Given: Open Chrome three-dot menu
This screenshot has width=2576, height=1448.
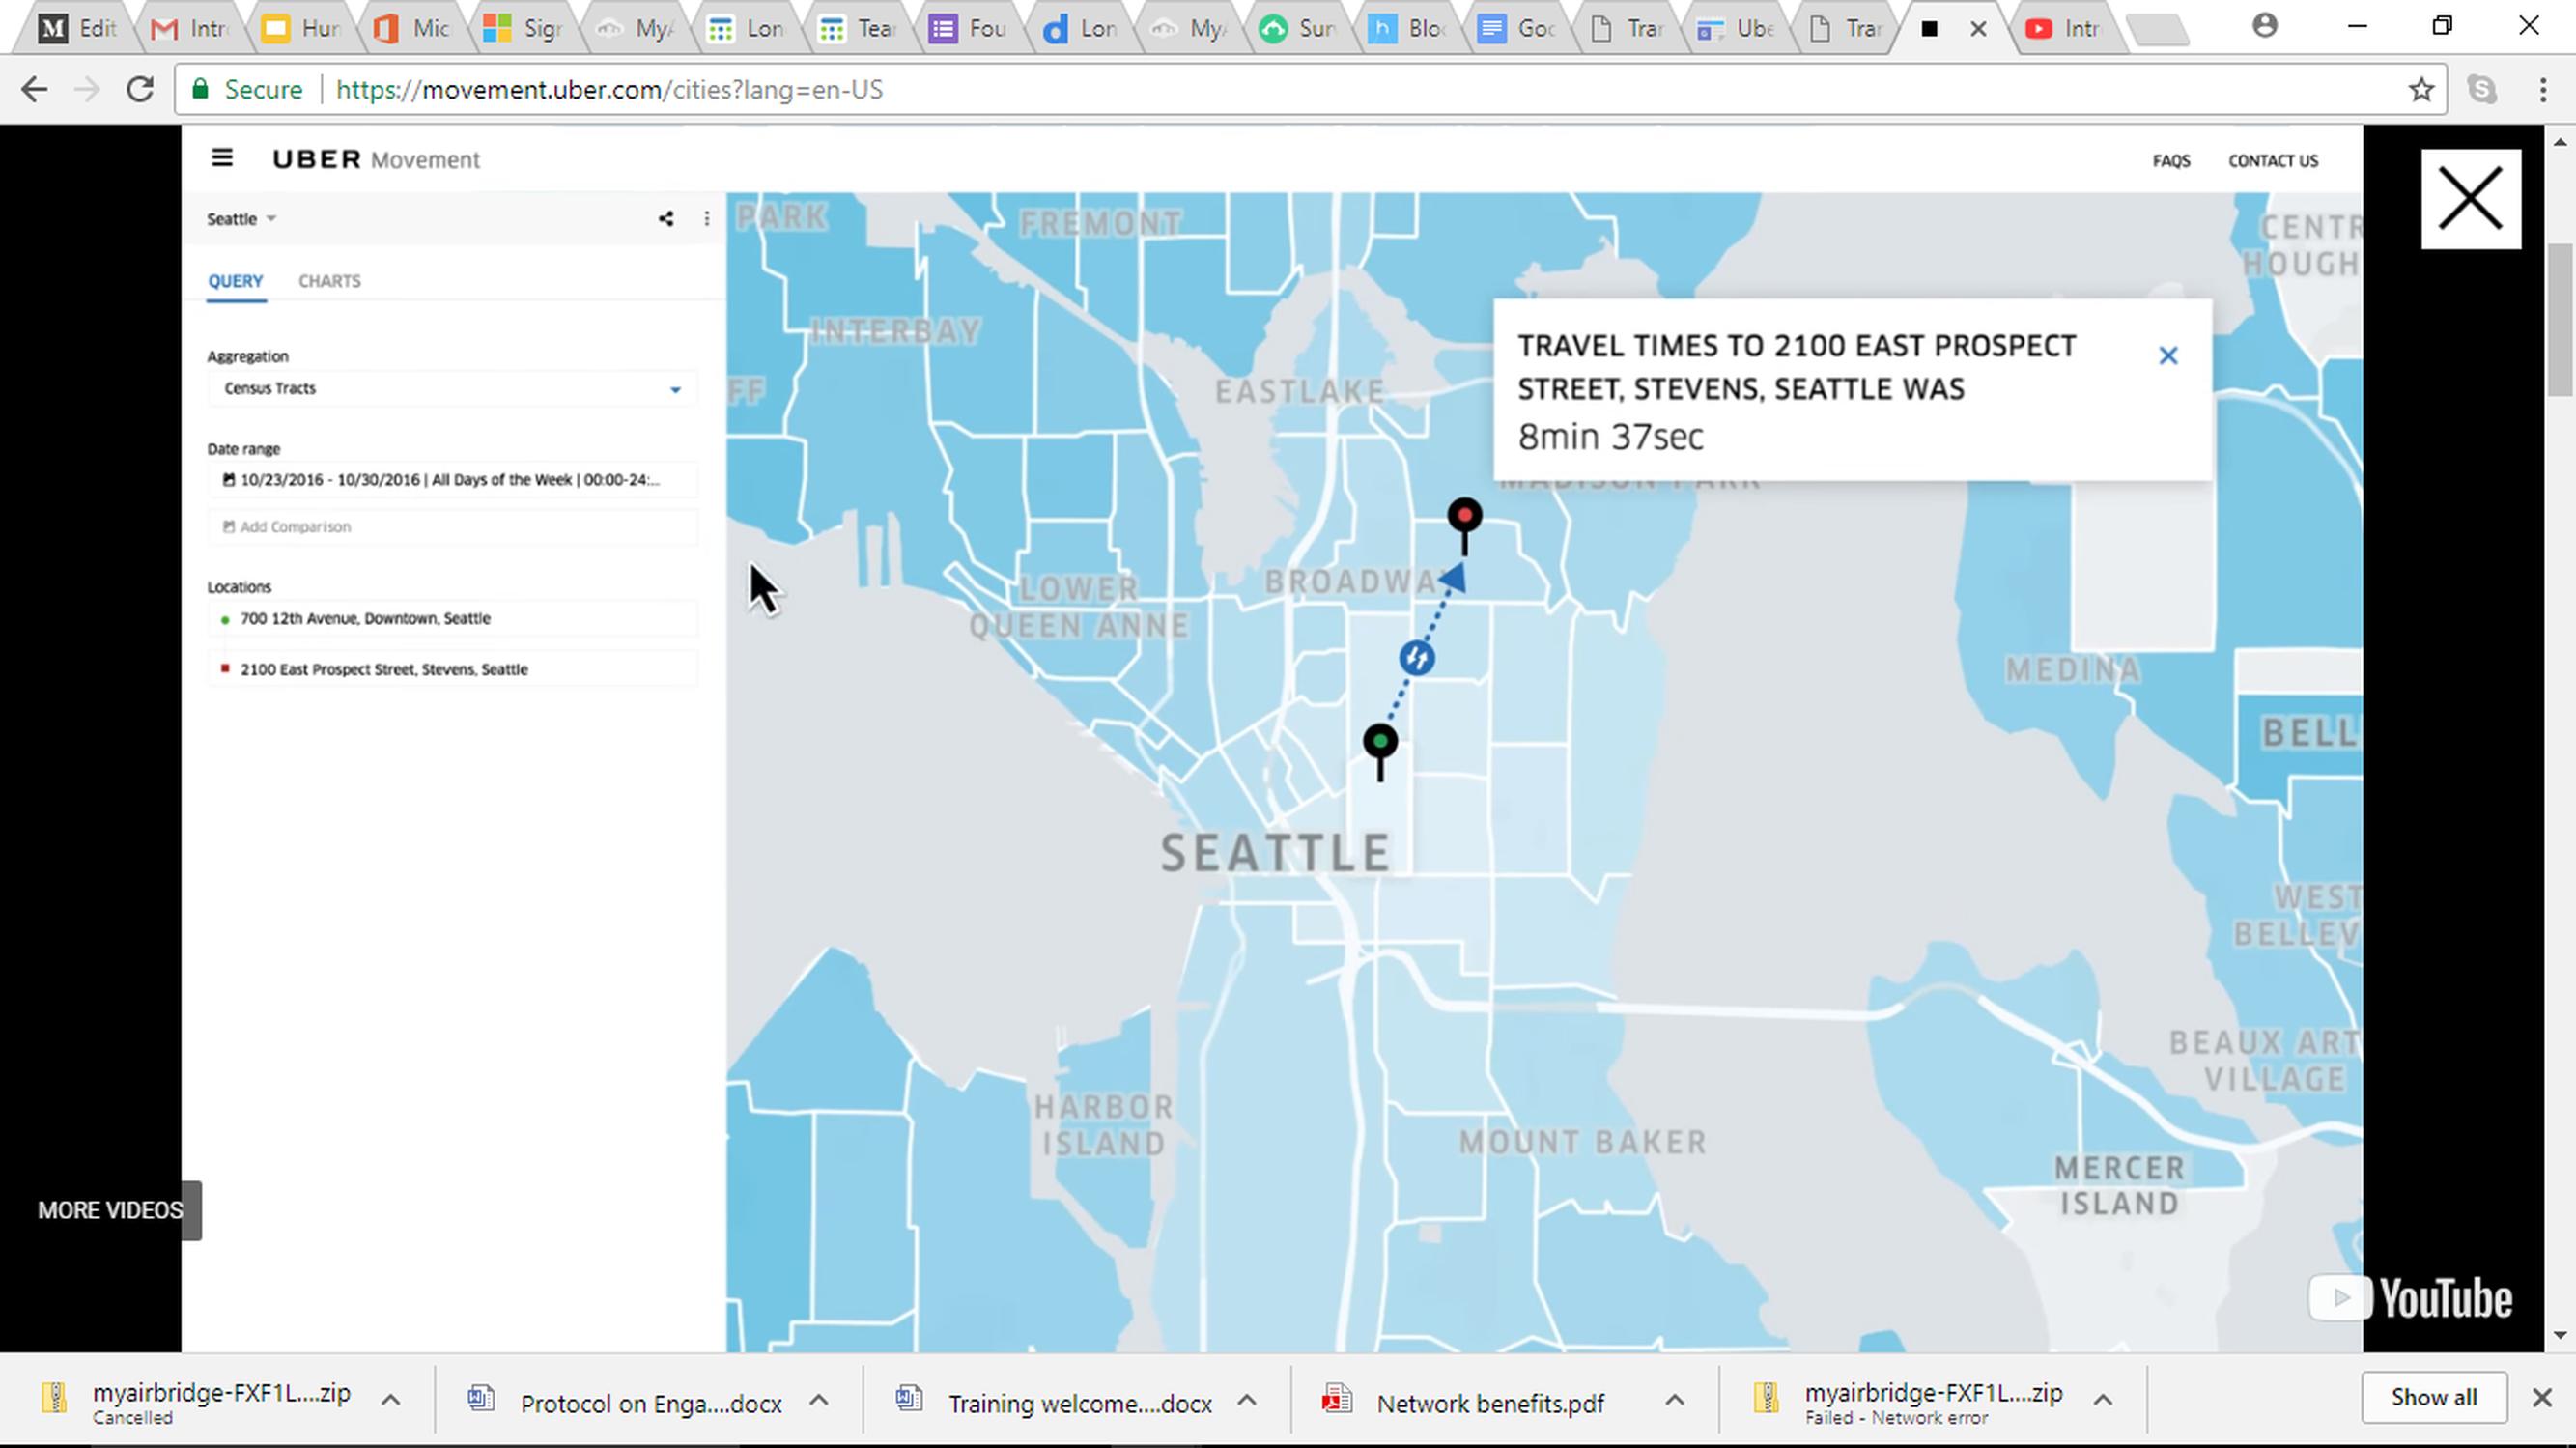Looking at the screenshot, I should pyautogui.click(x=2543, y=90).
